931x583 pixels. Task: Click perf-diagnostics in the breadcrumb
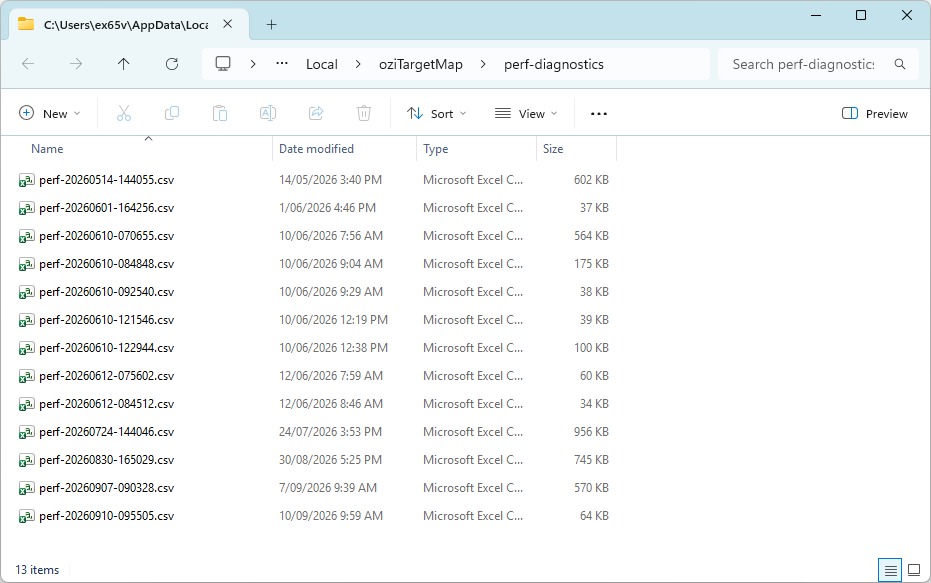[554, 64]
